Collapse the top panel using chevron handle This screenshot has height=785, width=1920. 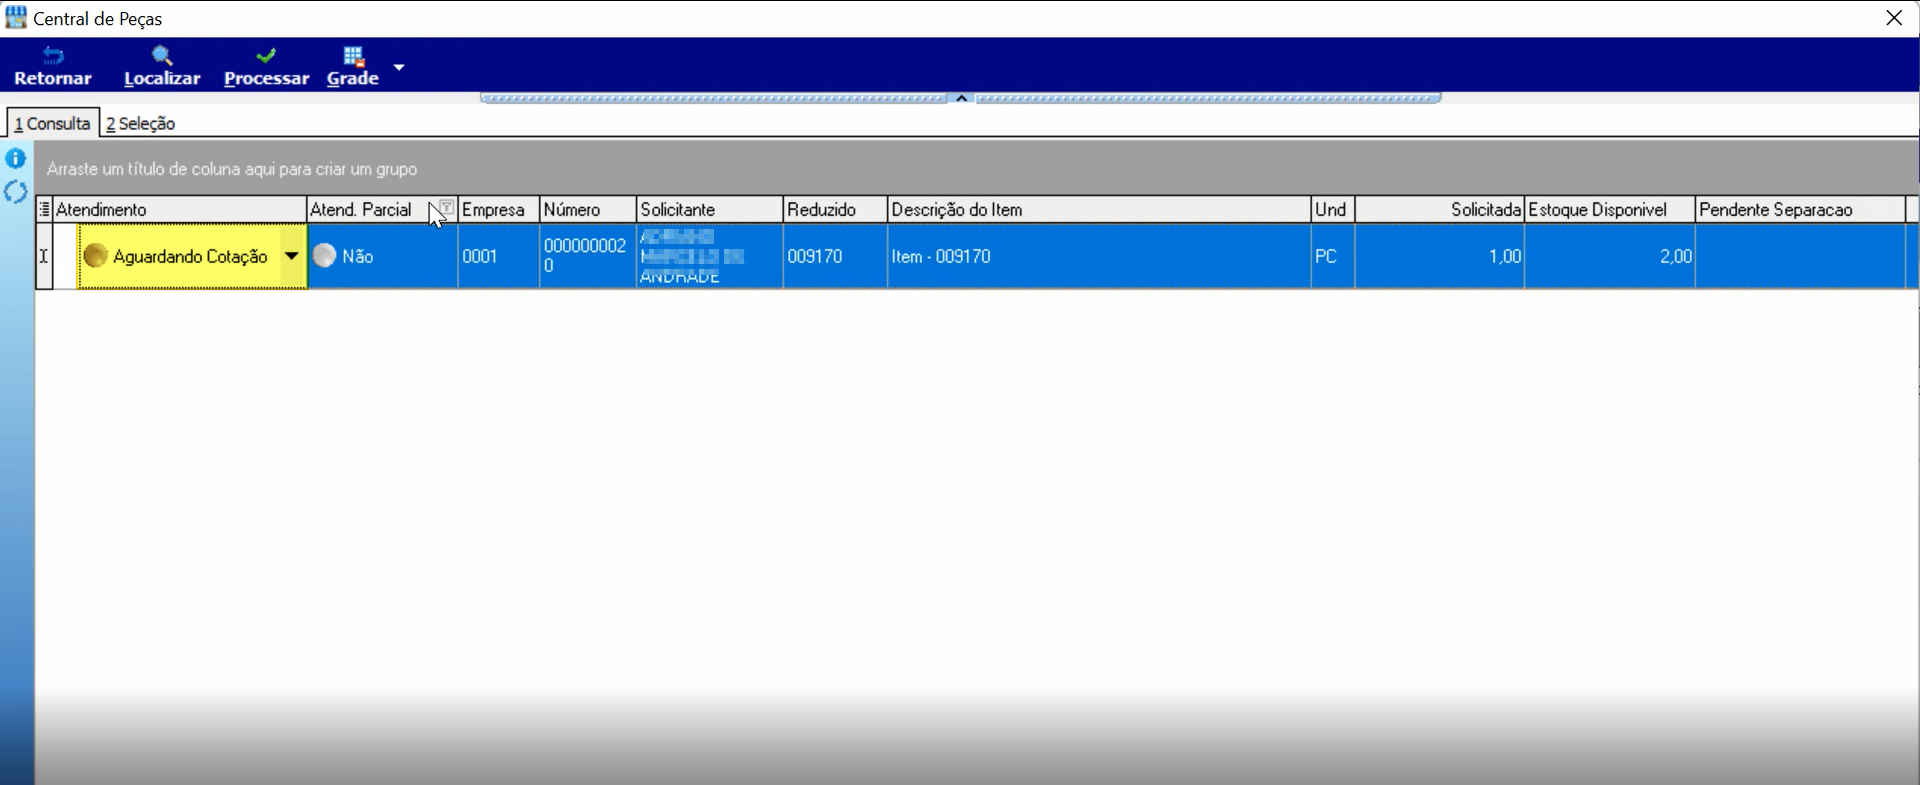(961, 98)
